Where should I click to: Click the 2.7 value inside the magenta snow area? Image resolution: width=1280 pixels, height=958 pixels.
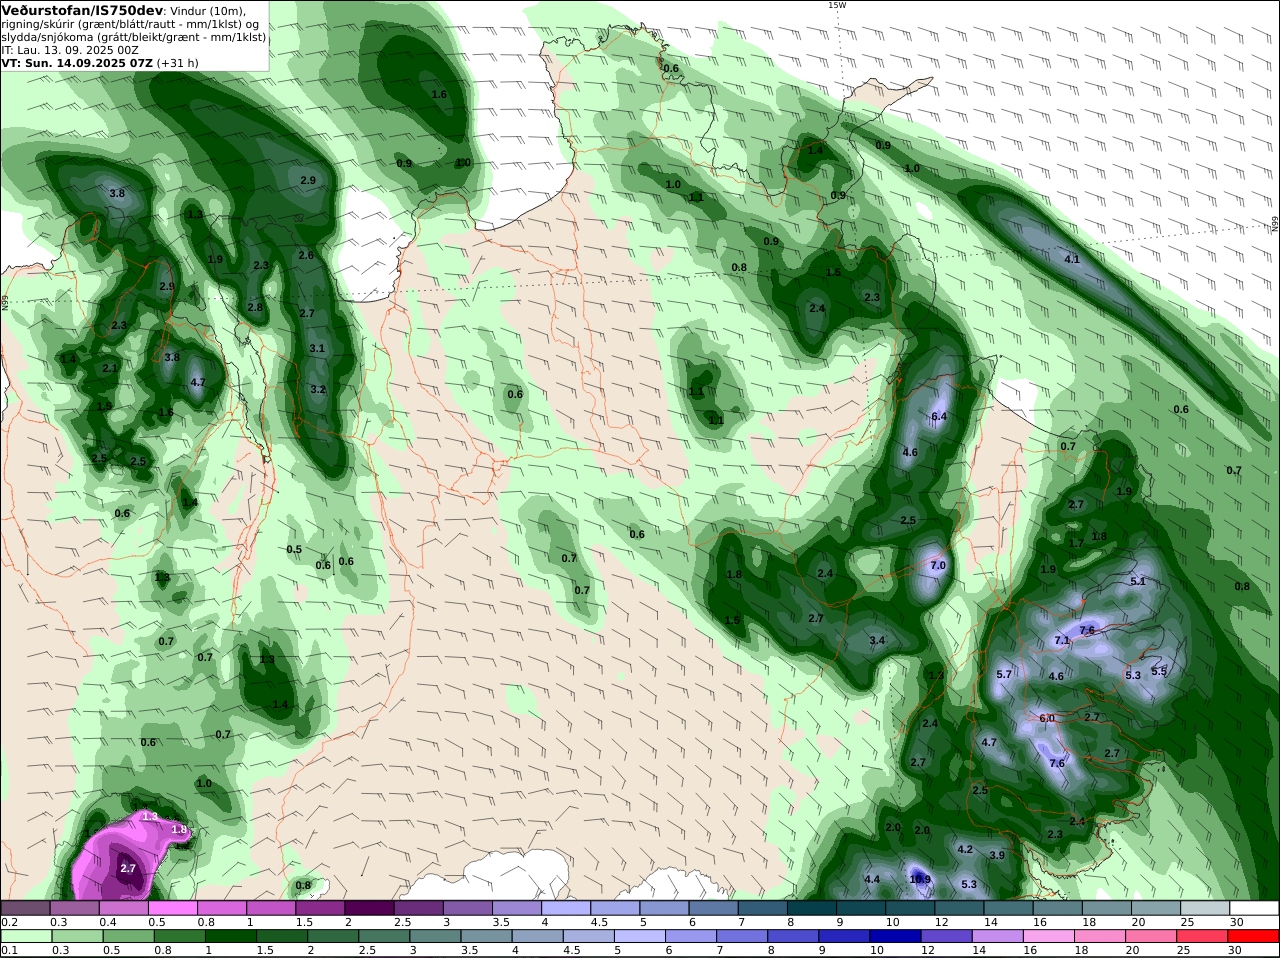tap(128, 869)
